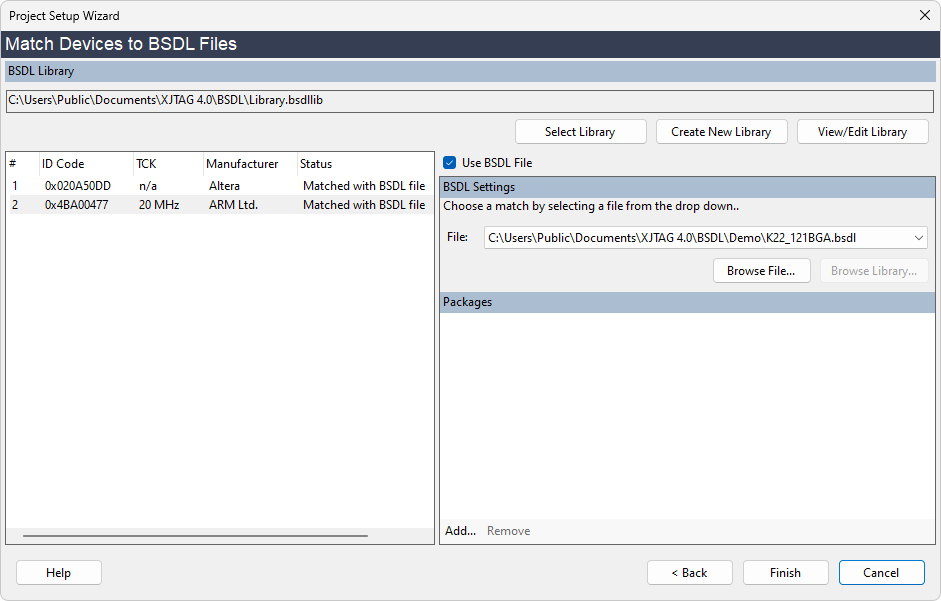Open the Help button
The height and width of the screenshot is (601, 941).
point(59,573)
